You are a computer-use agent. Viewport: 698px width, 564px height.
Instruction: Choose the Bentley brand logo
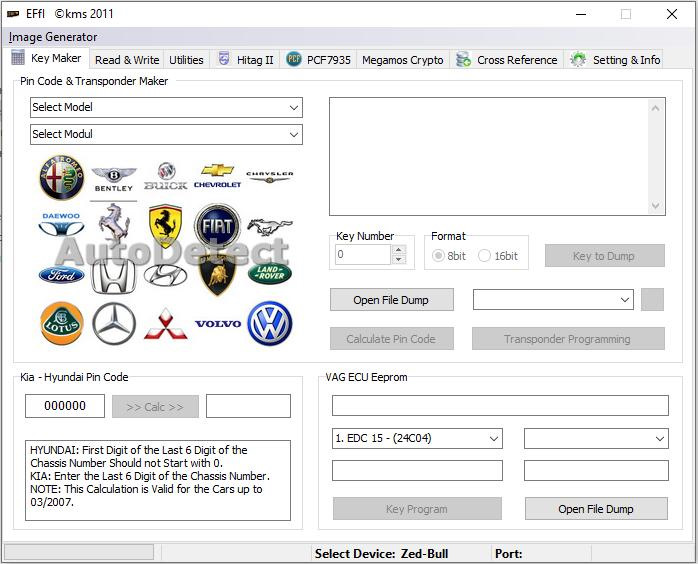pyautogui.click(x=114, y=179)
